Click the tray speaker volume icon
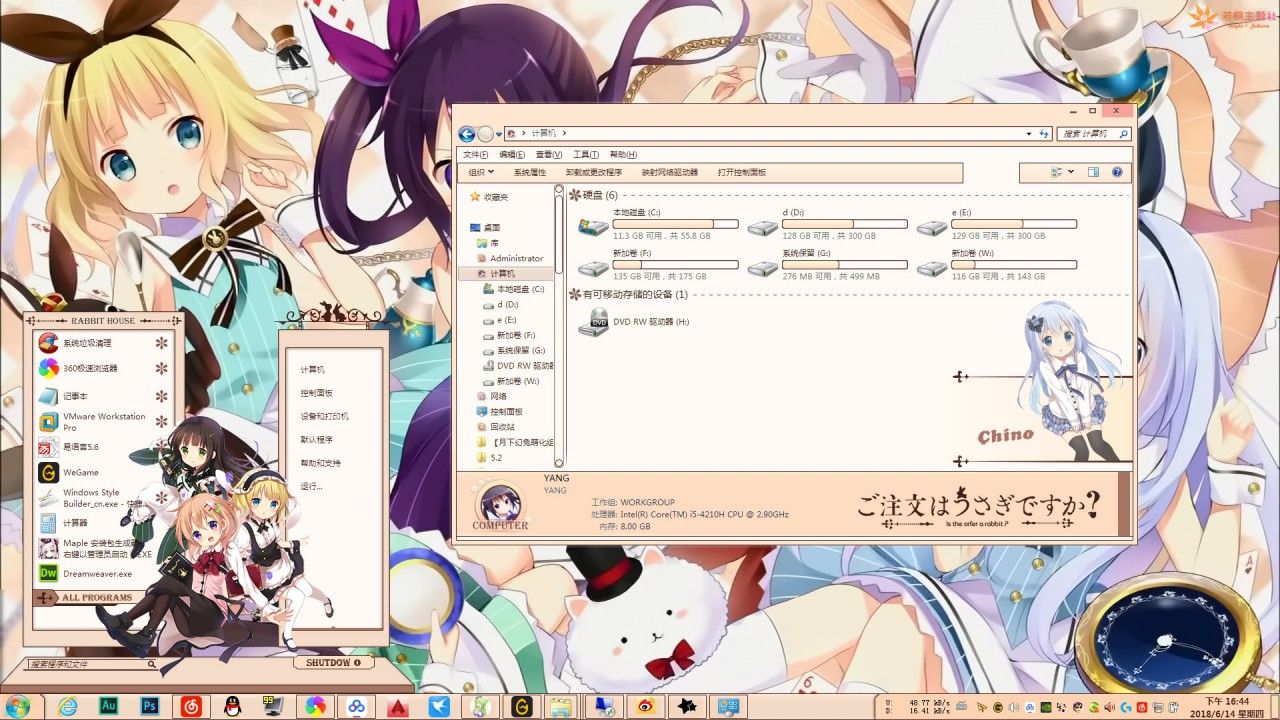 pos(1015,706)
